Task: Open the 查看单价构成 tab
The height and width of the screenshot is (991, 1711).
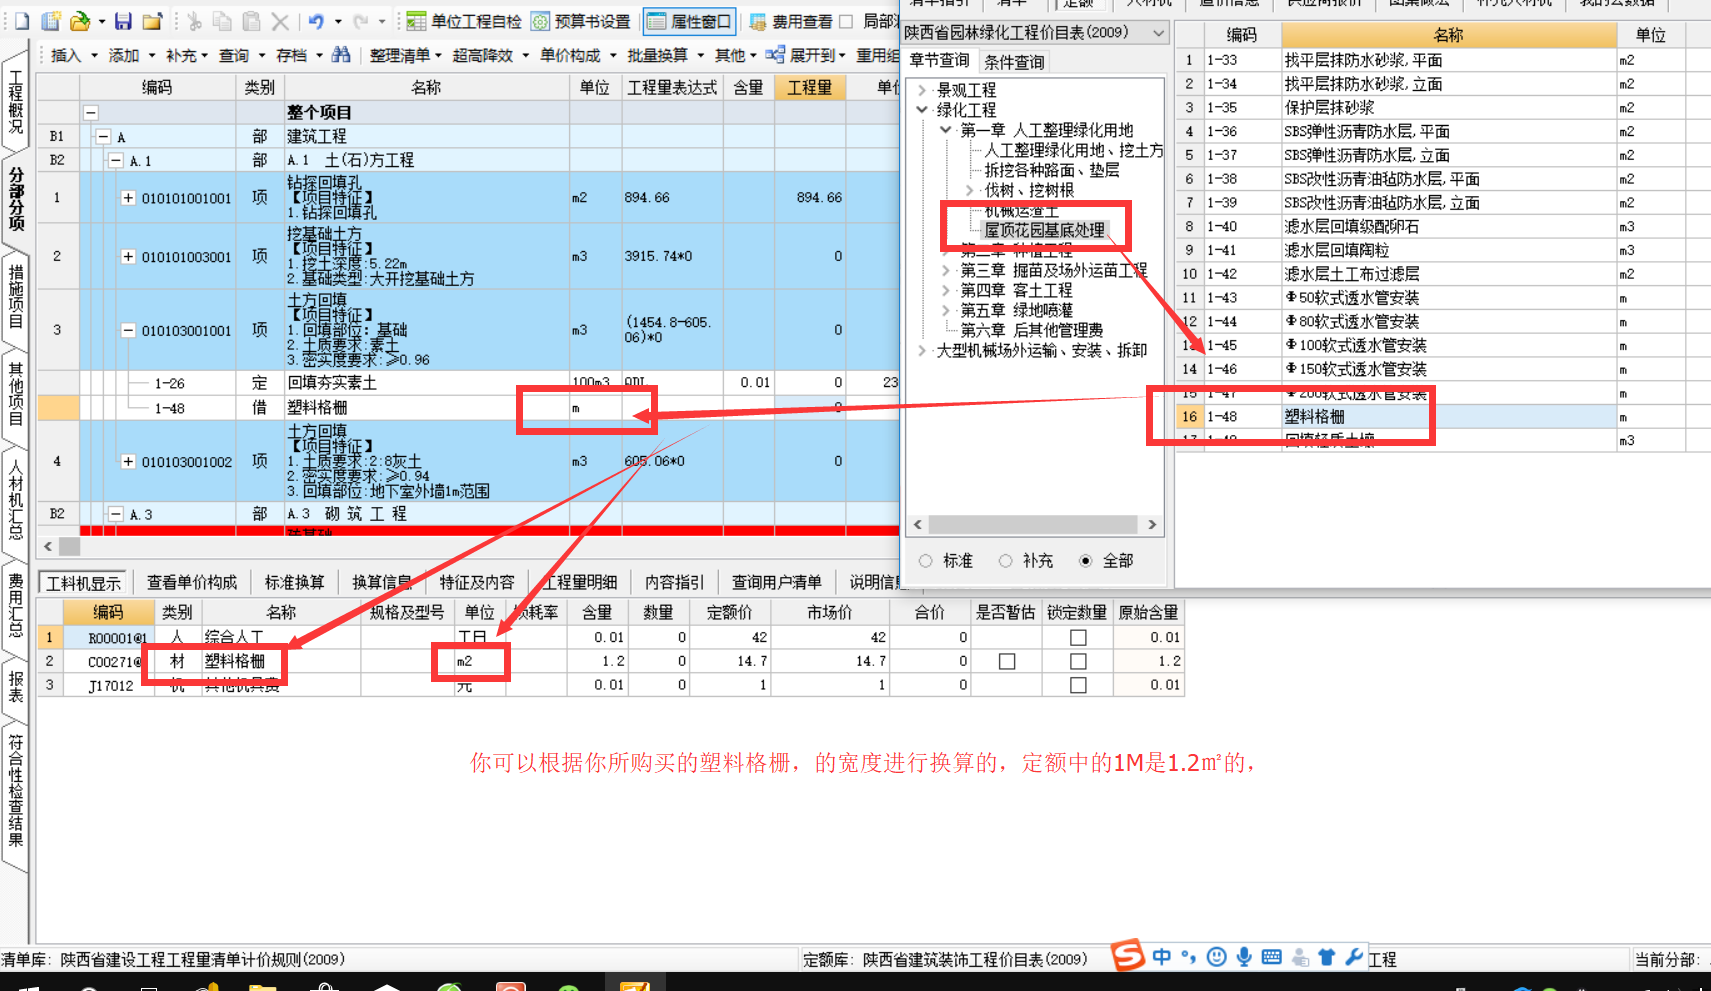Action: (192, 582)
